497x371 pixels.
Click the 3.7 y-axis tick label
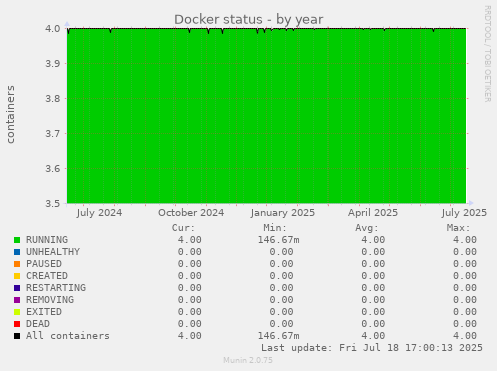click(x=53, y=133)
